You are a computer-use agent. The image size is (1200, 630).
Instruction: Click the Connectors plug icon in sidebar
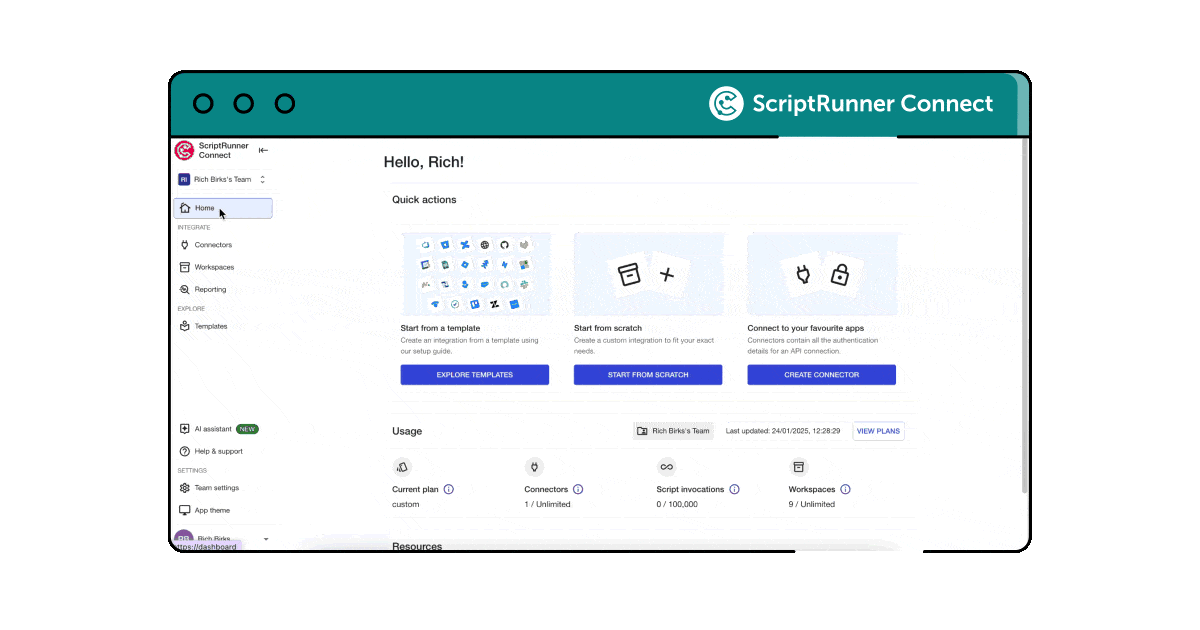[184, 245]
